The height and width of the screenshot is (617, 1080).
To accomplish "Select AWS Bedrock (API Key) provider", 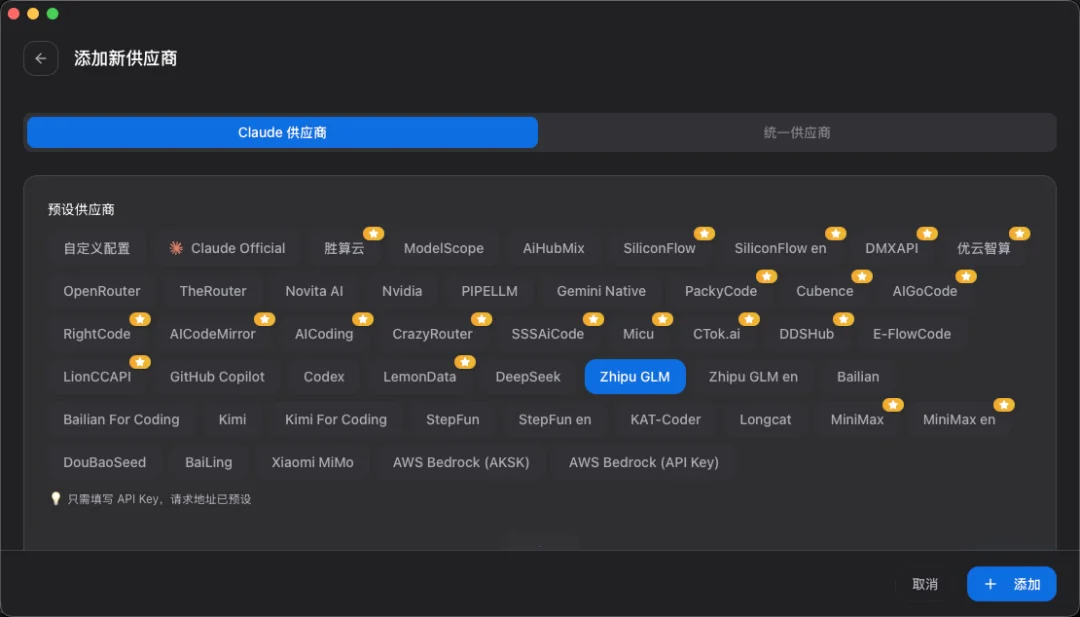I will tap(642, 462).
